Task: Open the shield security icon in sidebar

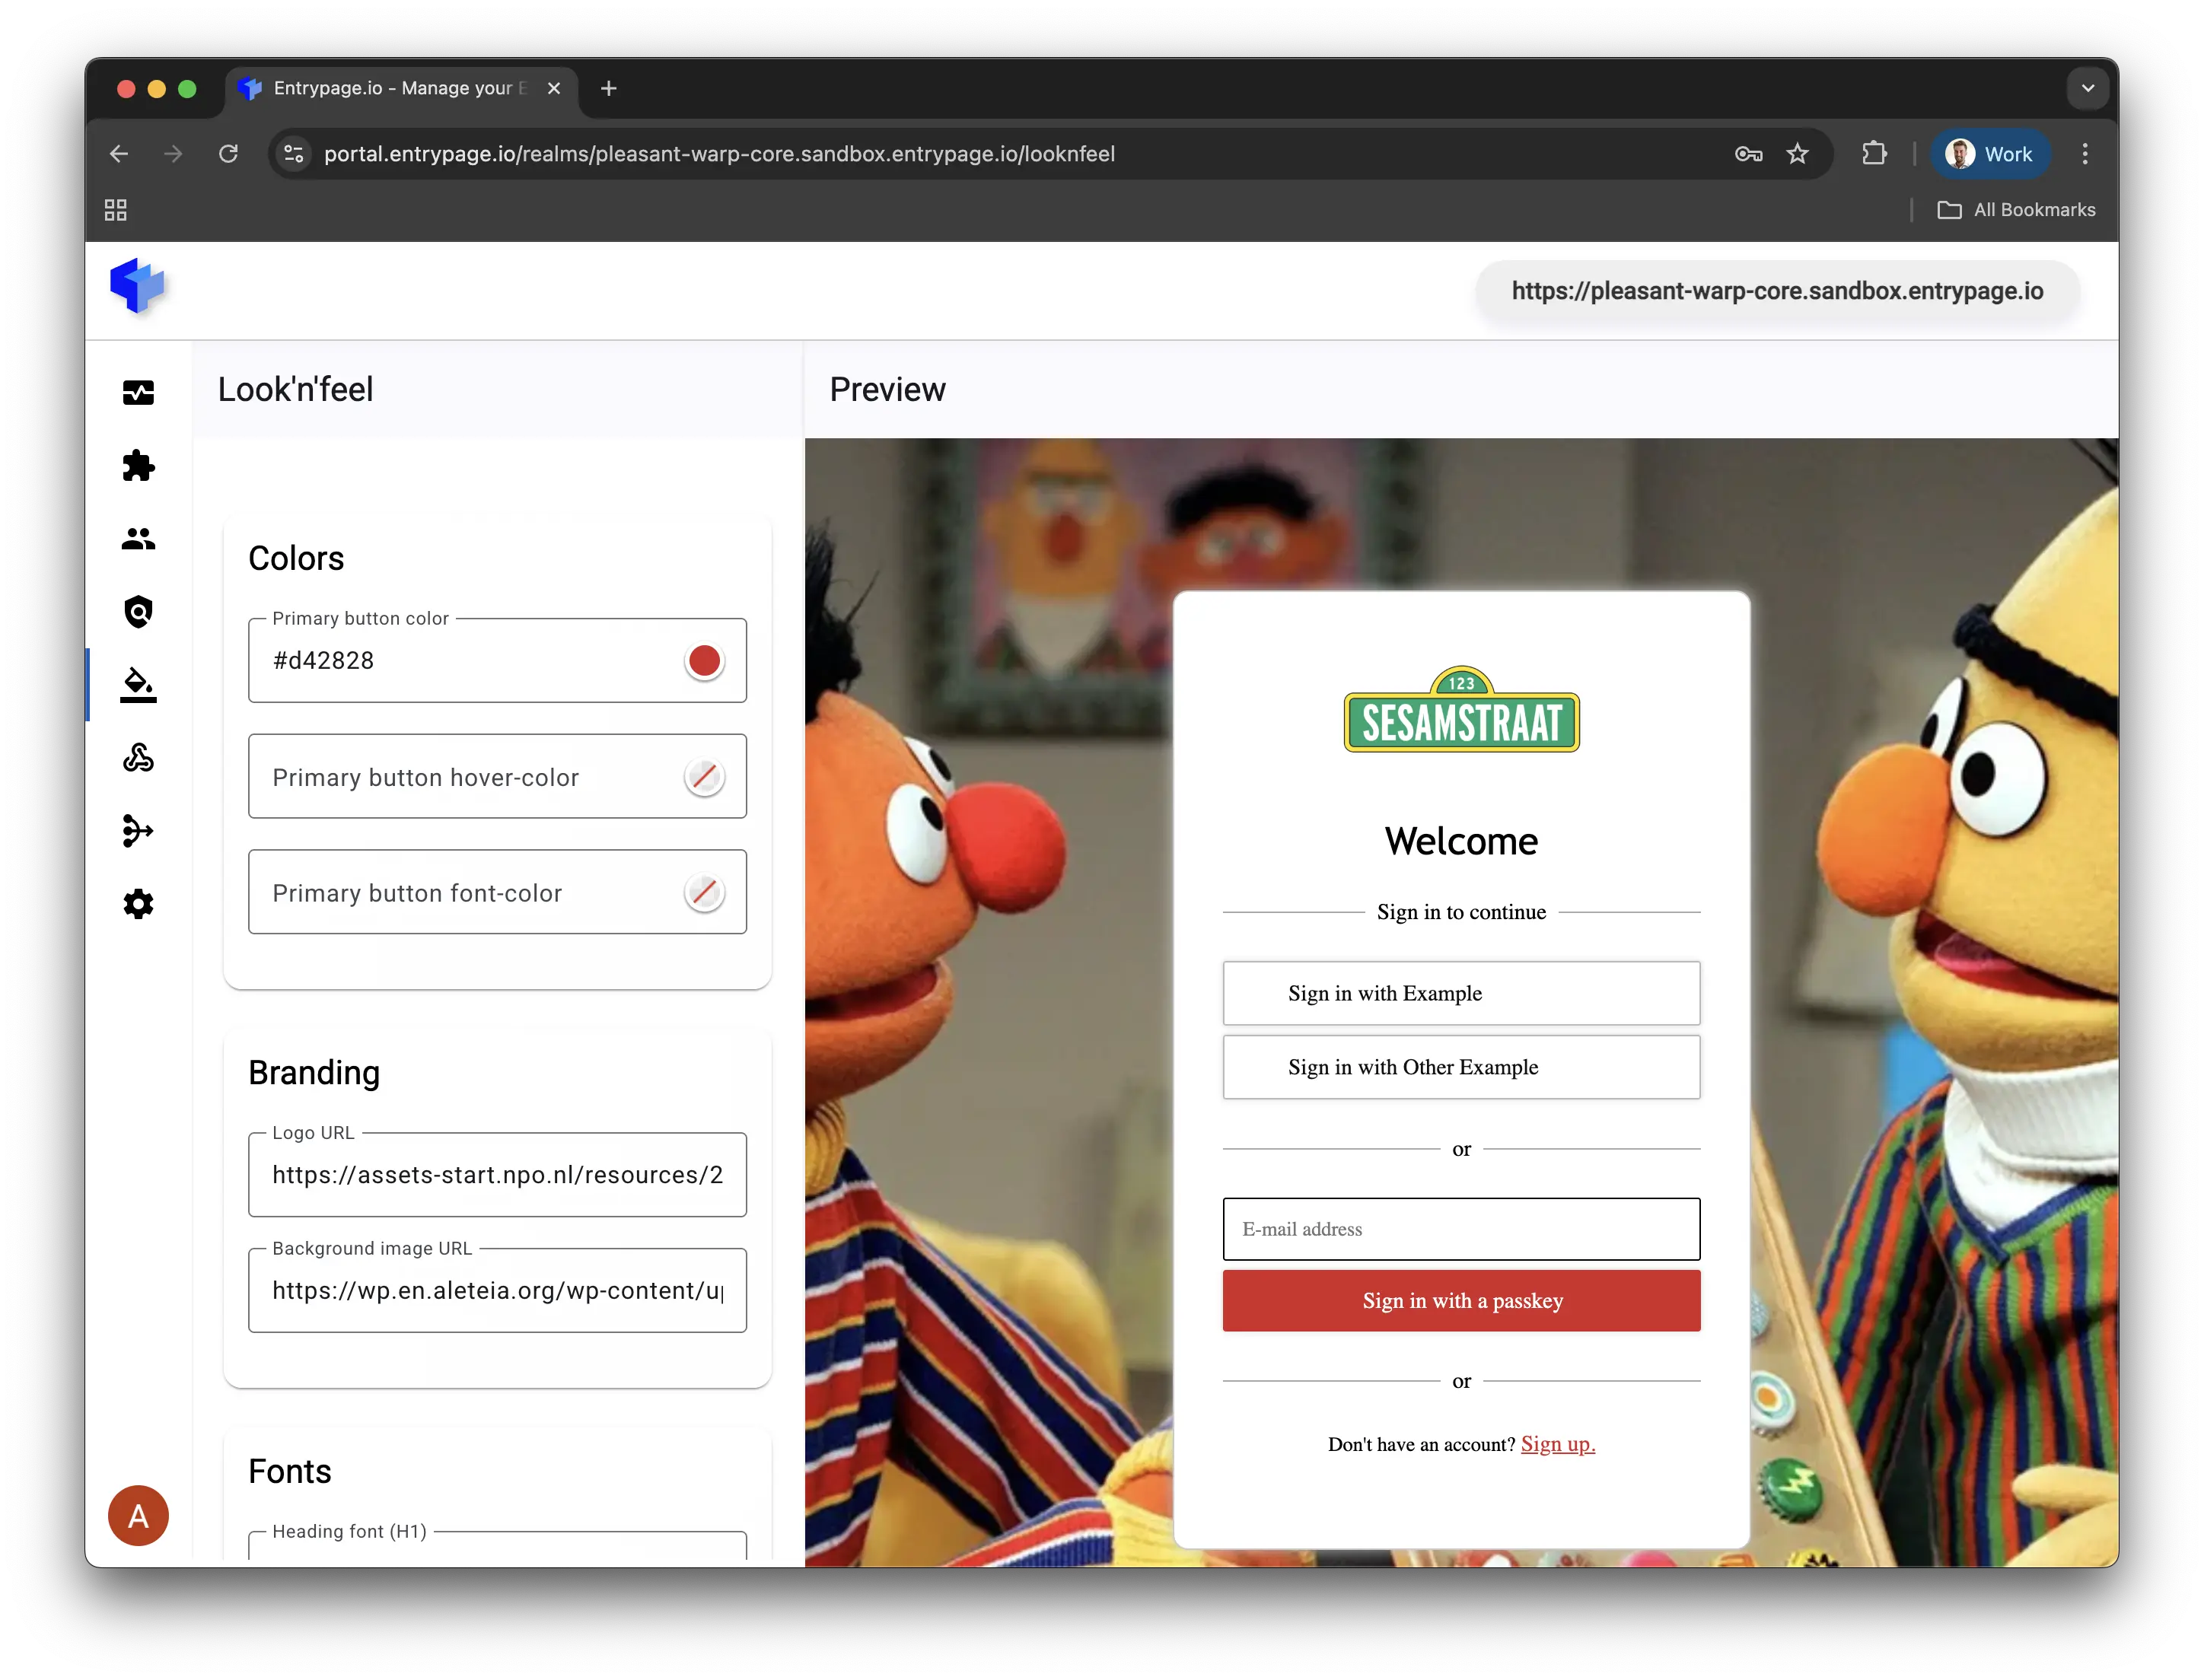Action: tap(138, 612)
